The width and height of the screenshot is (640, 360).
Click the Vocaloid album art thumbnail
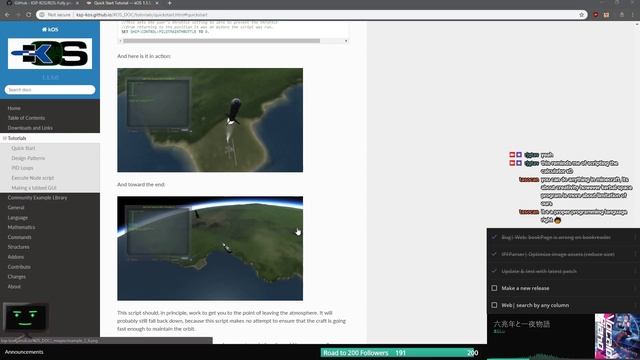(x=617, y=336)
